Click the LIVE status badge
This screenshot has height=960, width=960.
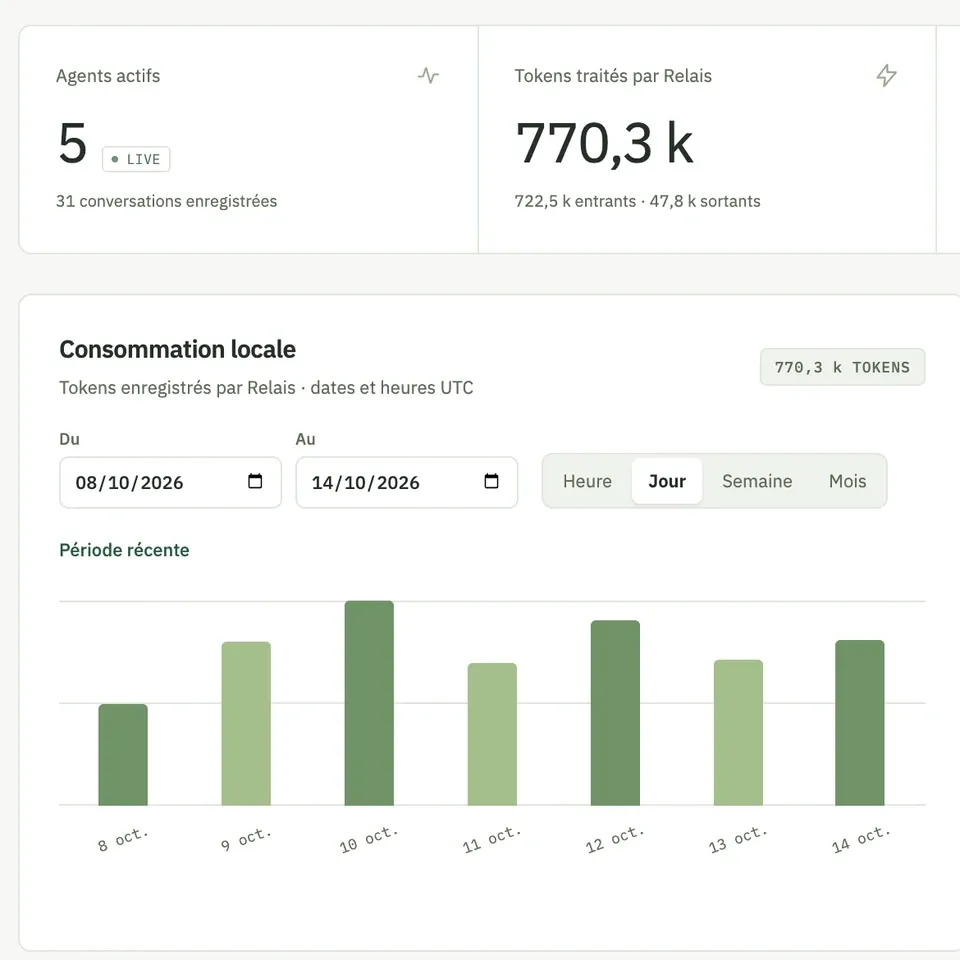click(x=136, y=159)
